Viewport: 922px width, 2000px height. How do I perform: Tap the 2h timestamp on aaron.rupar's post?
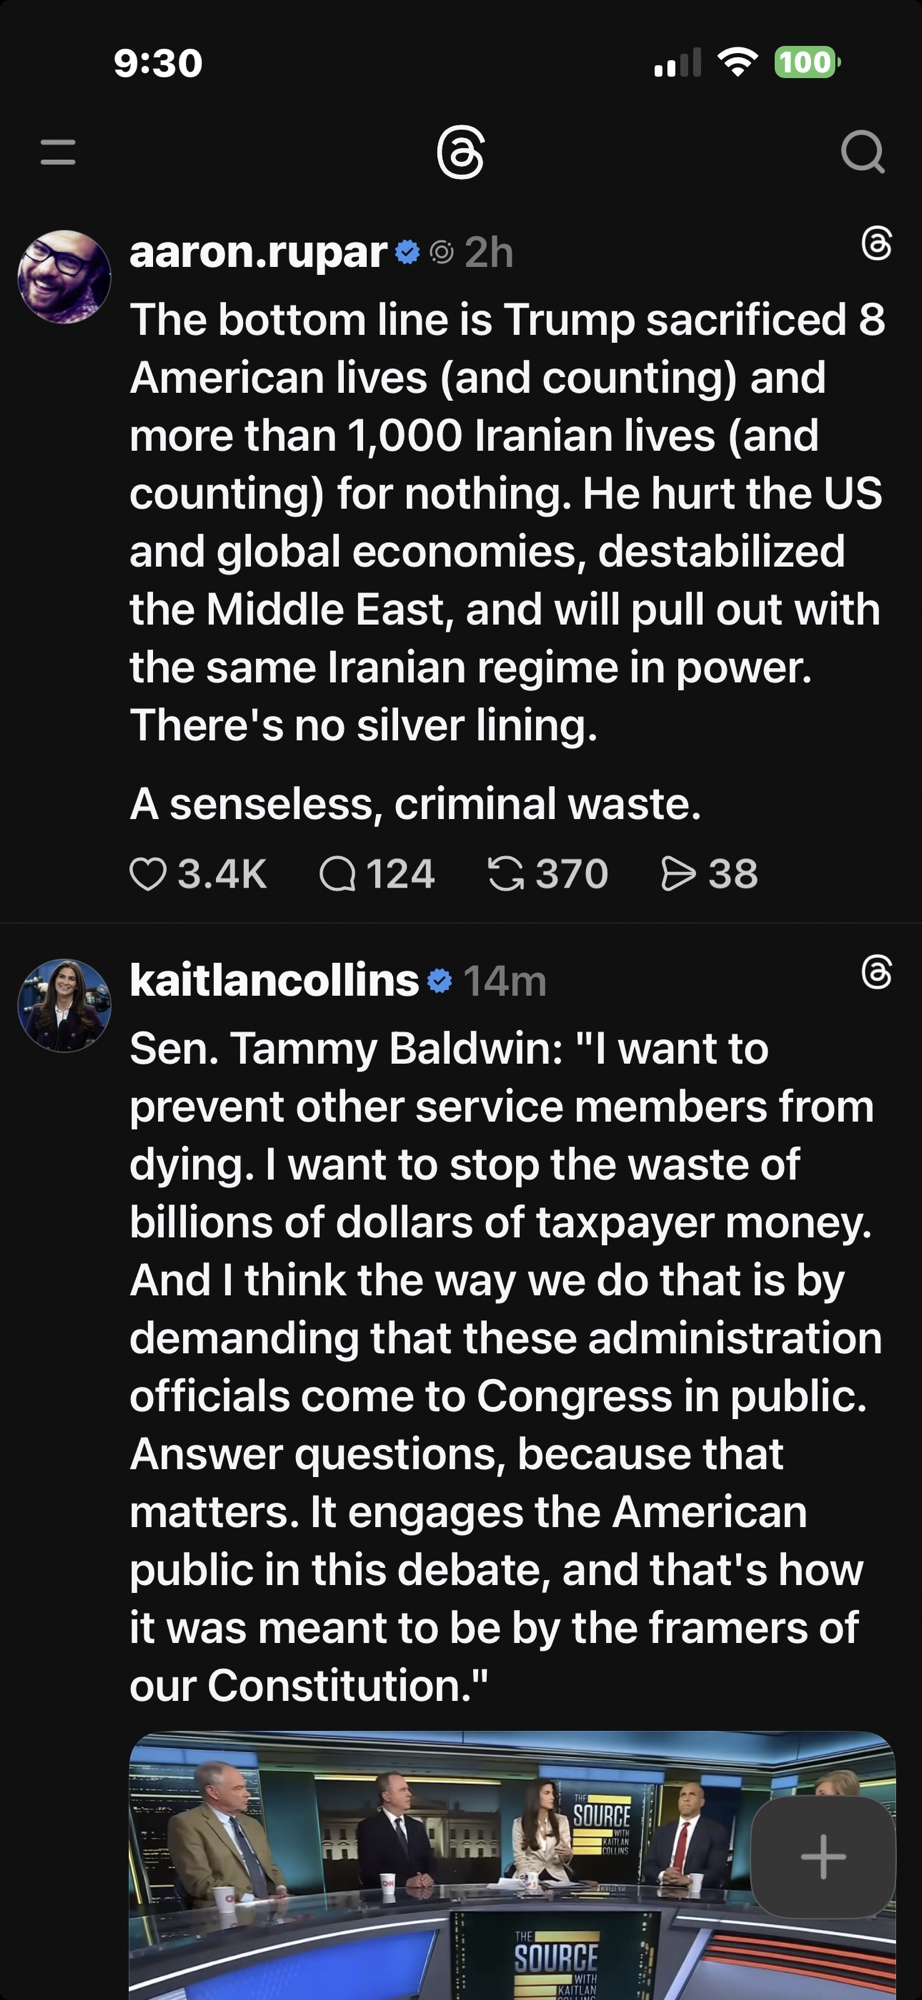[x=489, y=253]
